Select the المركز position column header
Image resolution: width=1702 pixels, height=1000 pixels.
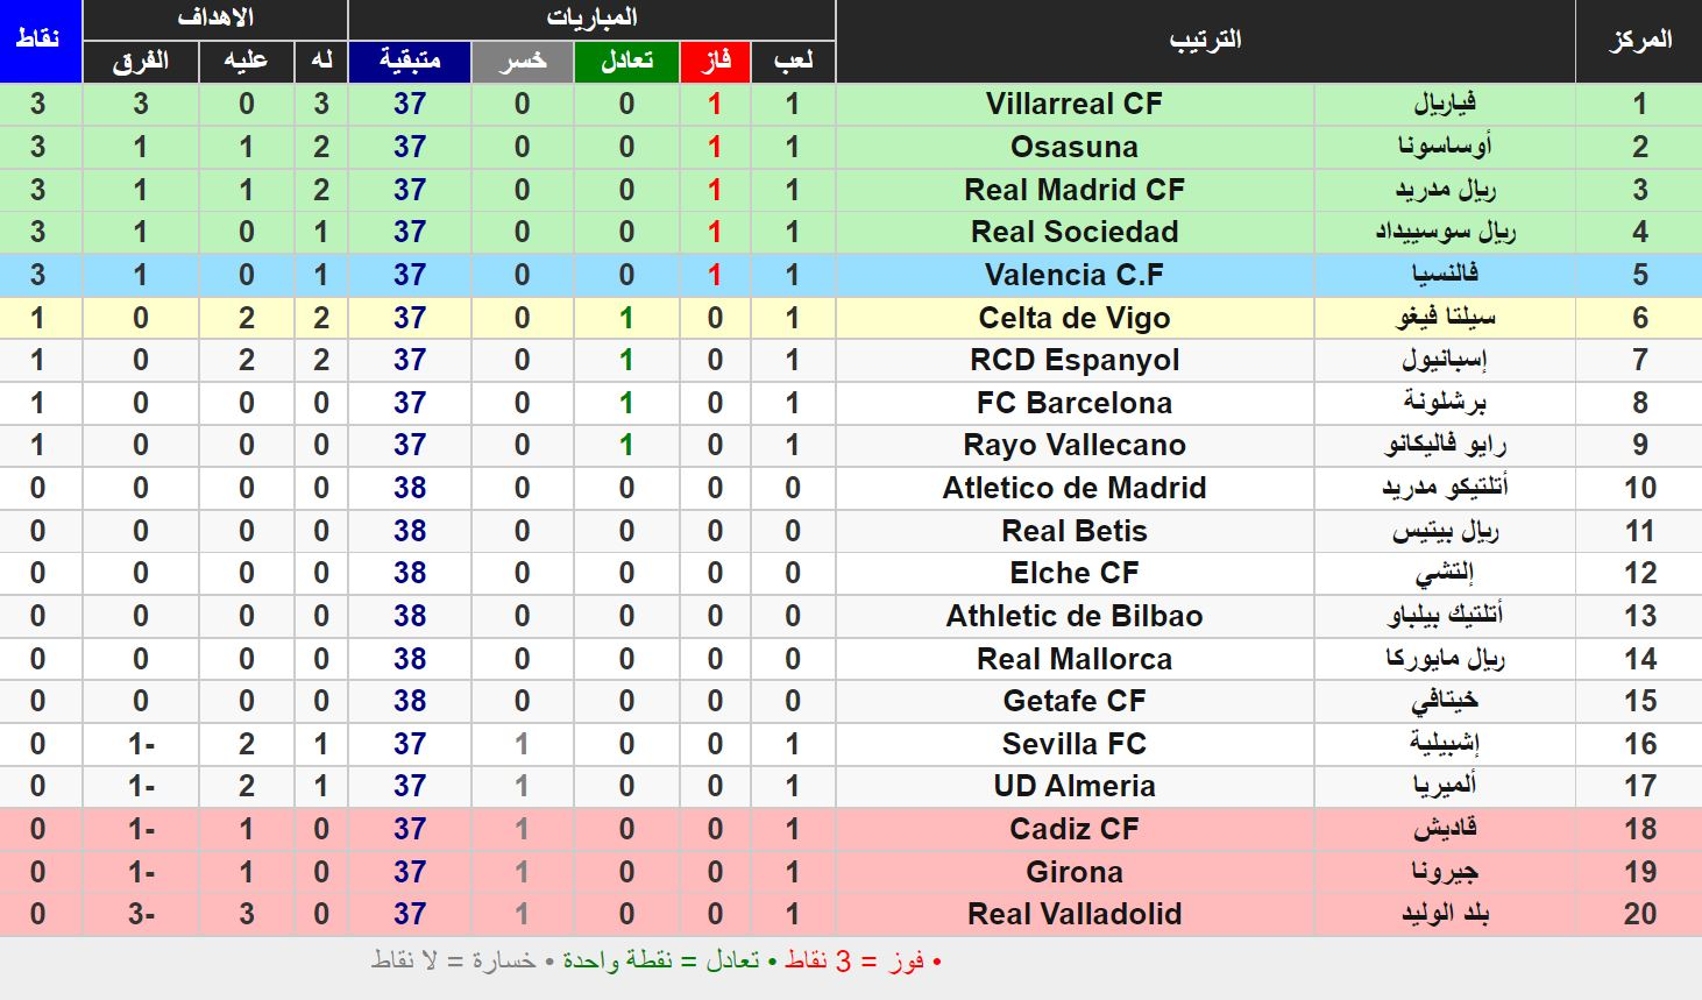[1639, 40]
